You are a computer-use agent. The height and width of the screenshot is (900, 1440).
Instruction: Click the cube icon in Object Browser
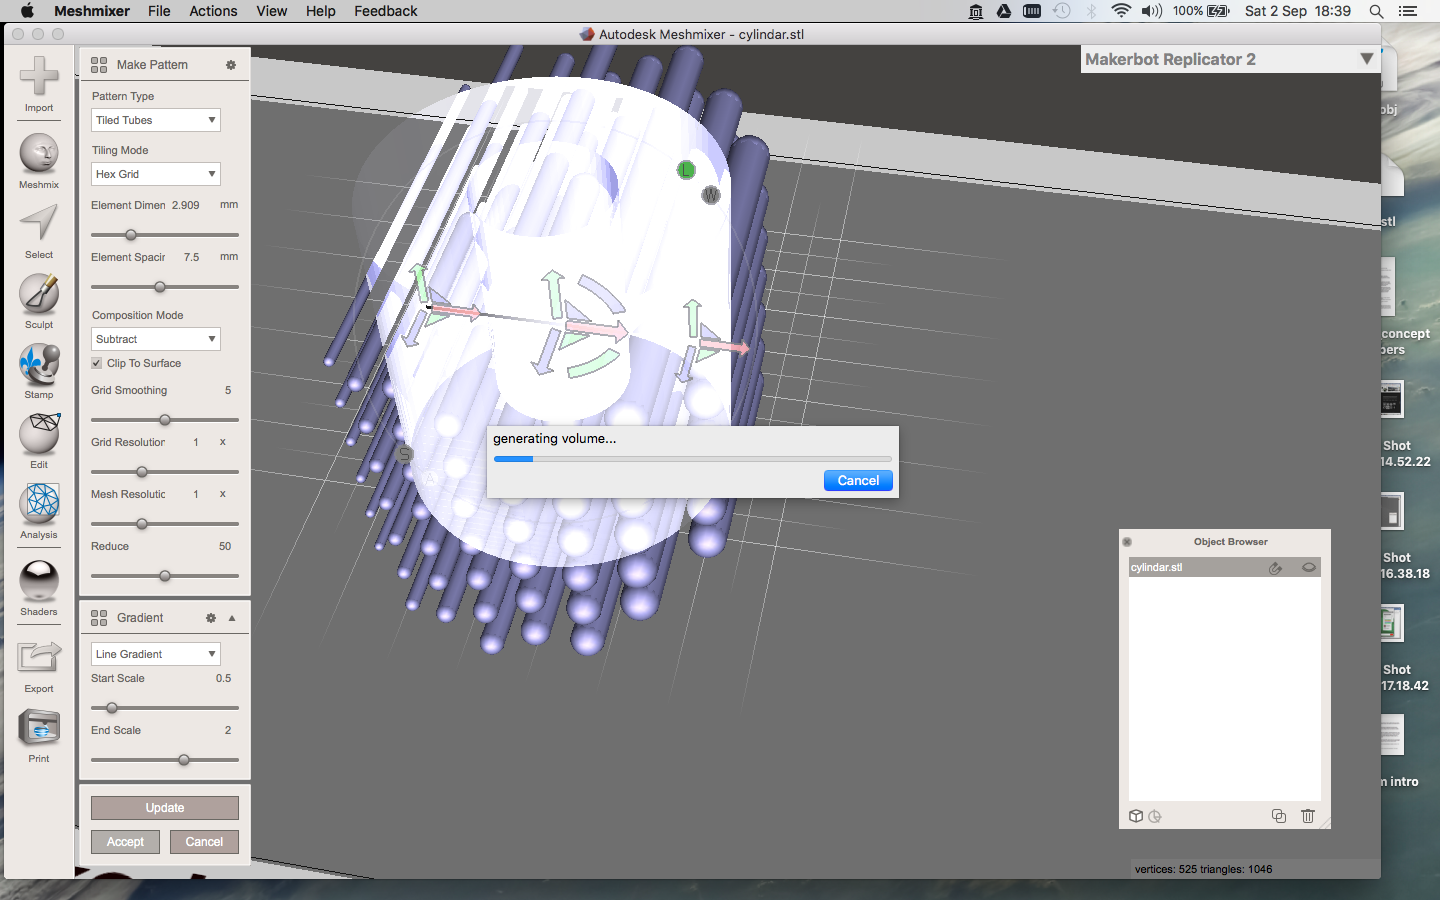pos(1136,816)
